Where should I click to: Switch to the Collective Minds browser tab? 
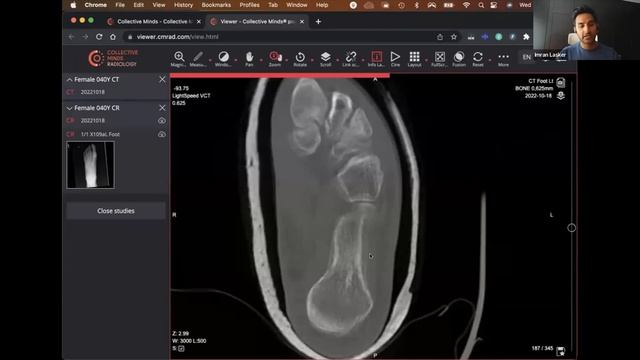[153, 22]
